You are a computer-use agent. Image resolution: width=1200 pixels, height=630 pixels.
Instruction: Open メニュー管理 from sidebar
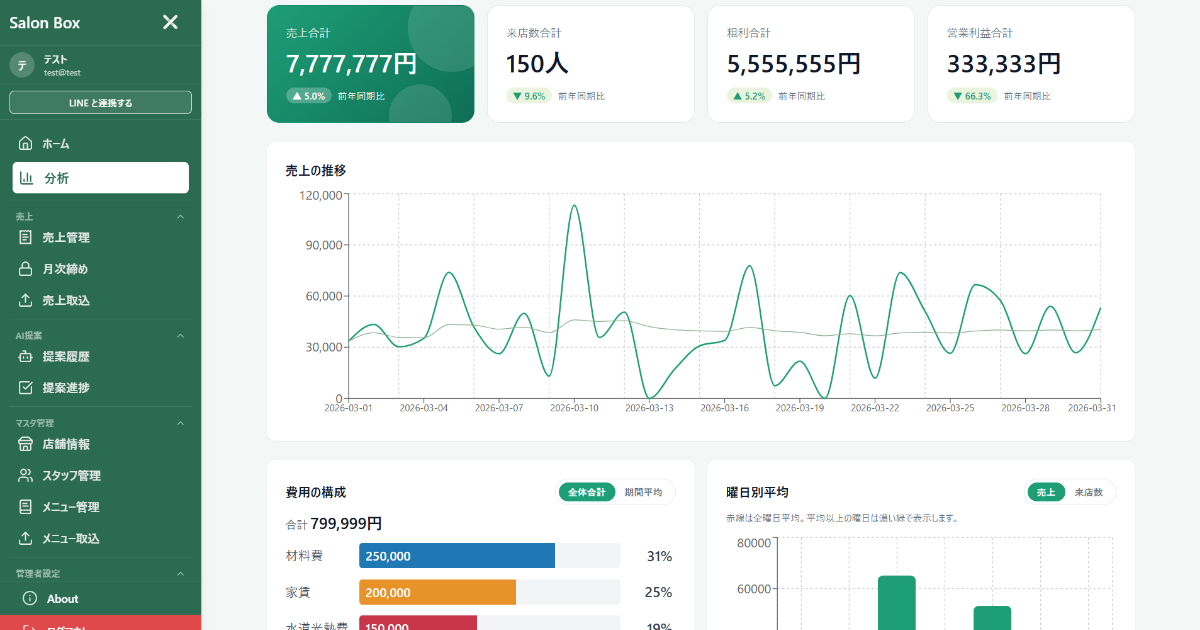(x=70, y=507)
